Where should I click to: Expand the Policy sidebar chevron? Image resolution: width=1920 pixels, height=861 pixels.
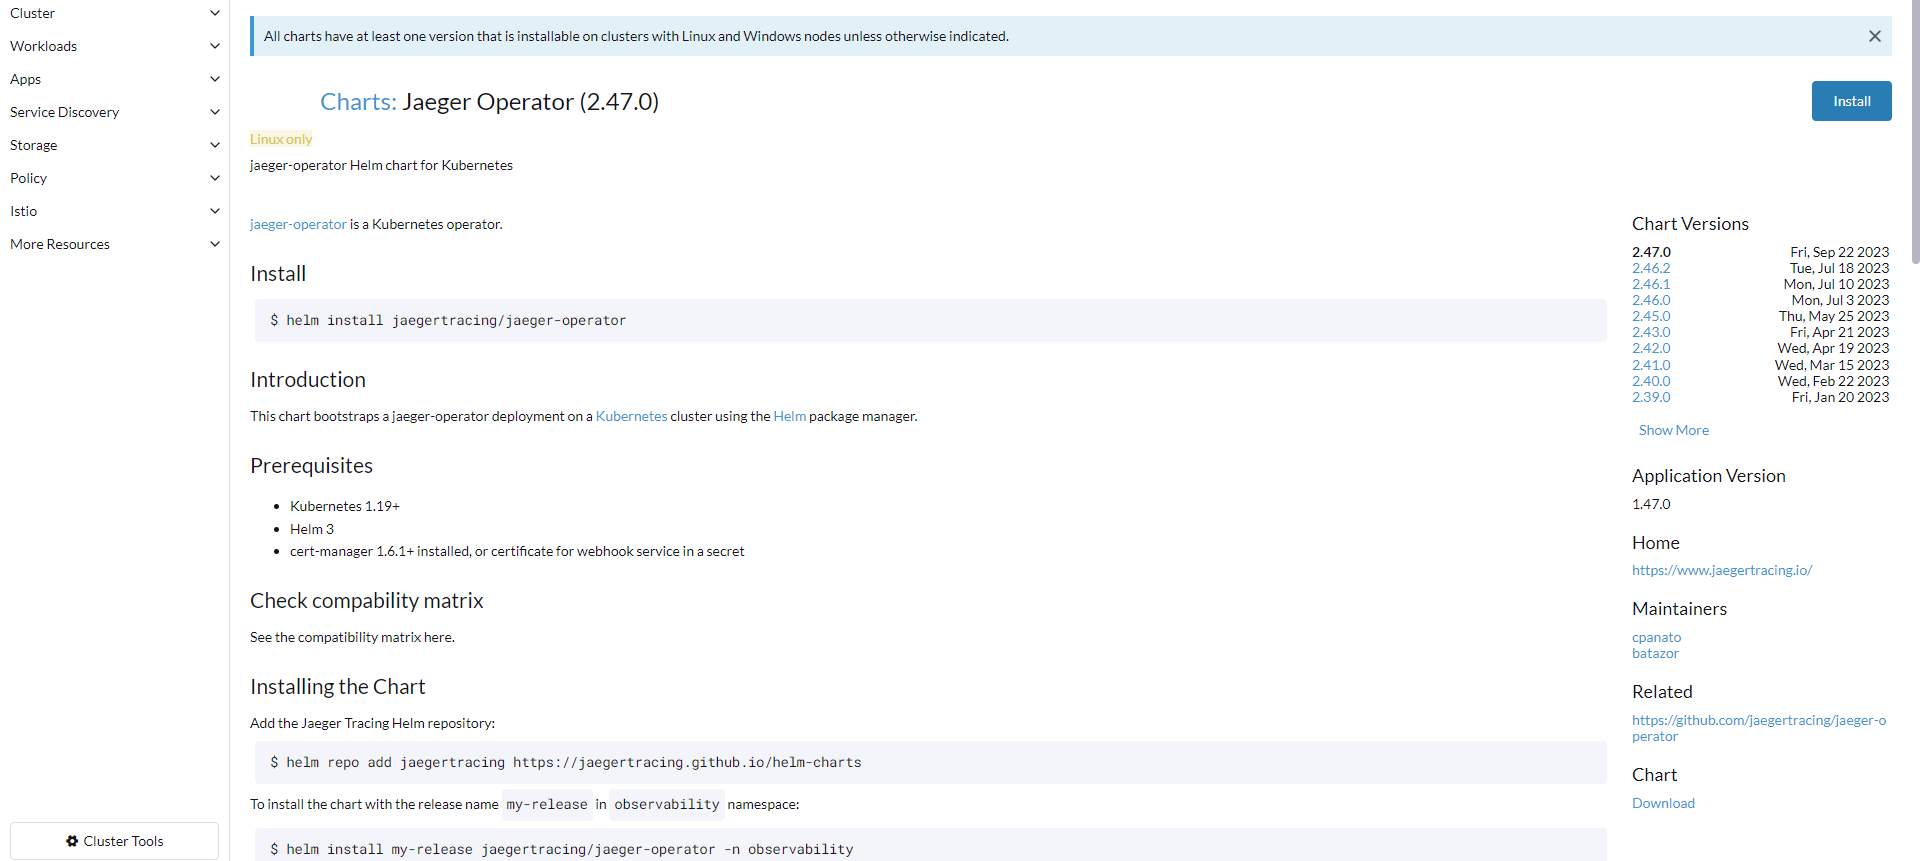(x=214, y=178)
